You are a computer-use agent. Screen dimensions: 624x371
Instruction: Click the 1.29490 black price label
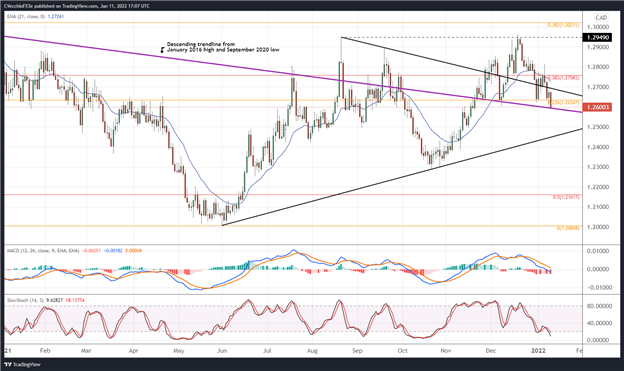[x=597, y=37]
